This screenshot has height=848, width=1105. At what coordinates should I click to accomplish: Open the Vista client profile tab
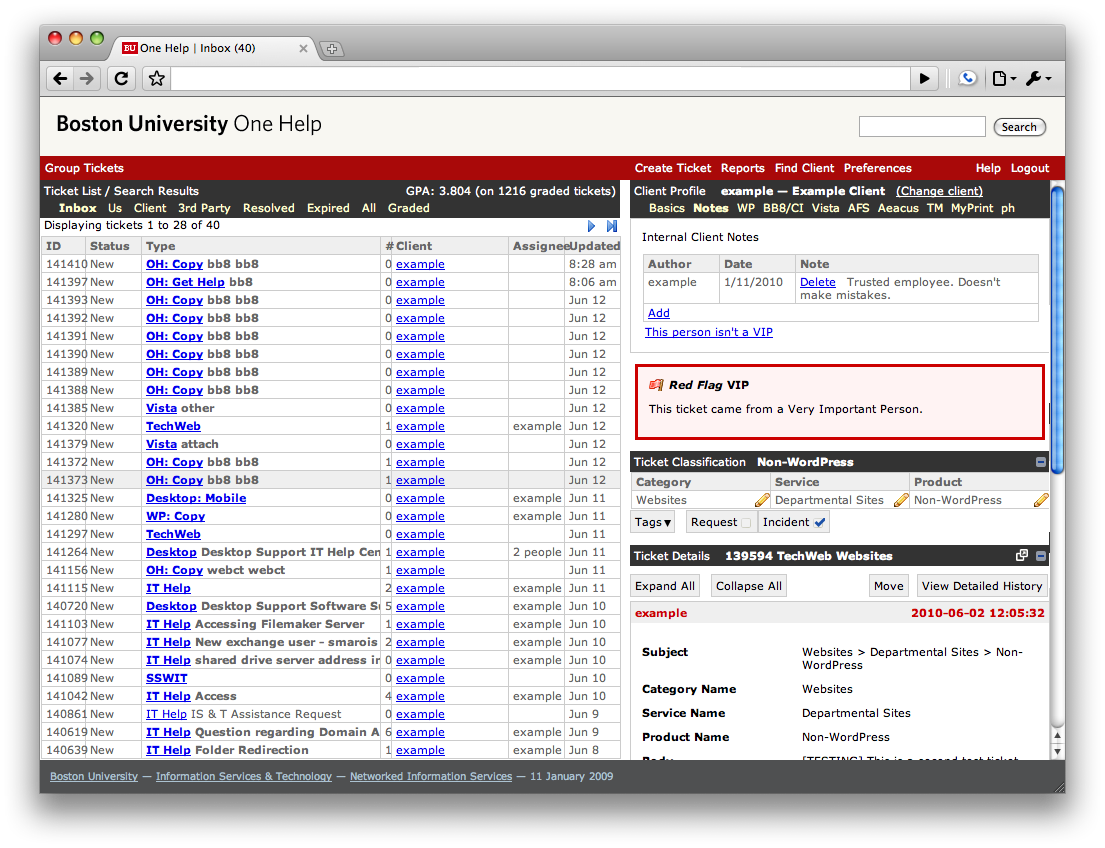coord(825,208)
